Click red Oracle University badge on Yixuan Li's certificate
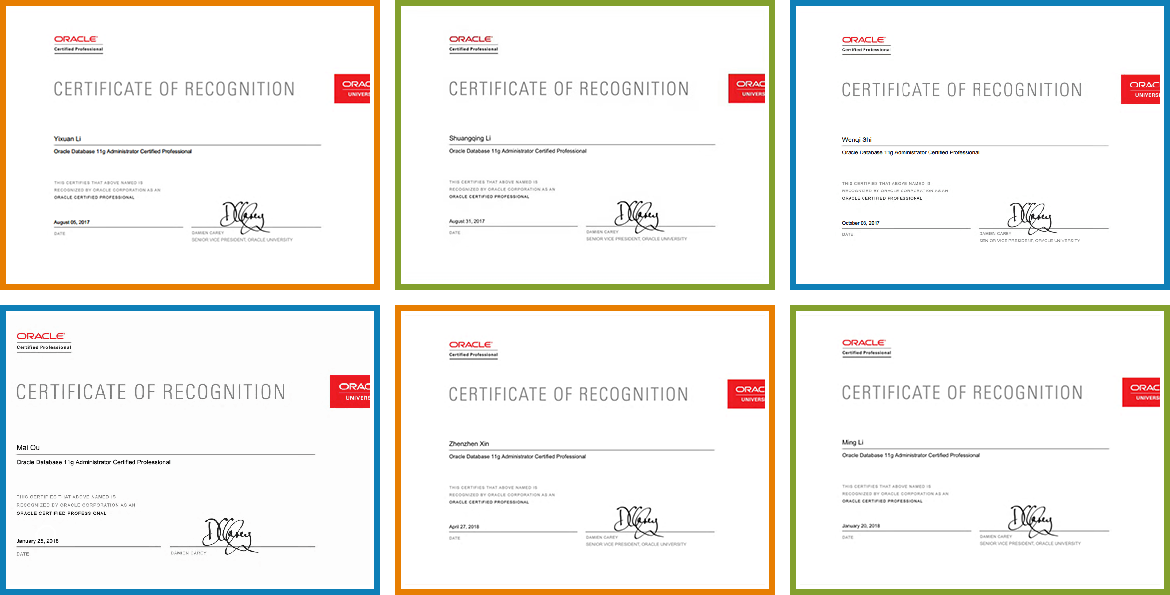 tap(352, 89)
